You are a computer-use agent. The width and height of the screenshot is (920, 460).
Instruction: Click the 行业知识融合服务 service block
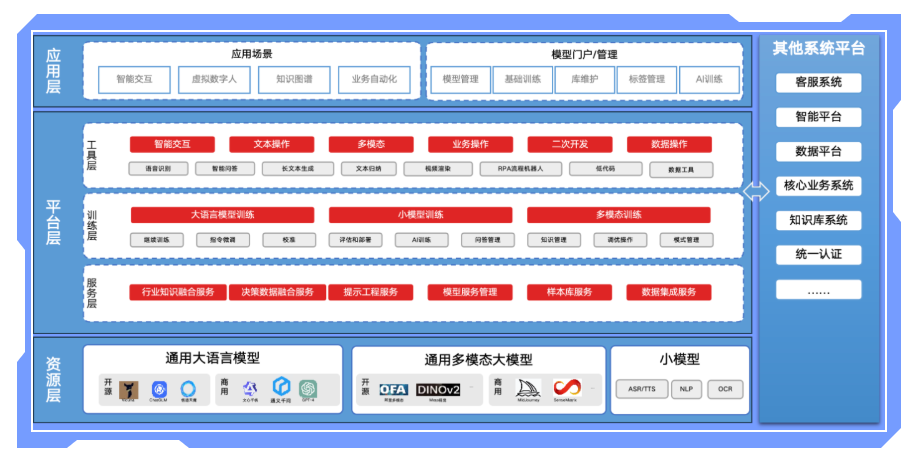click(x=172, y=292)
